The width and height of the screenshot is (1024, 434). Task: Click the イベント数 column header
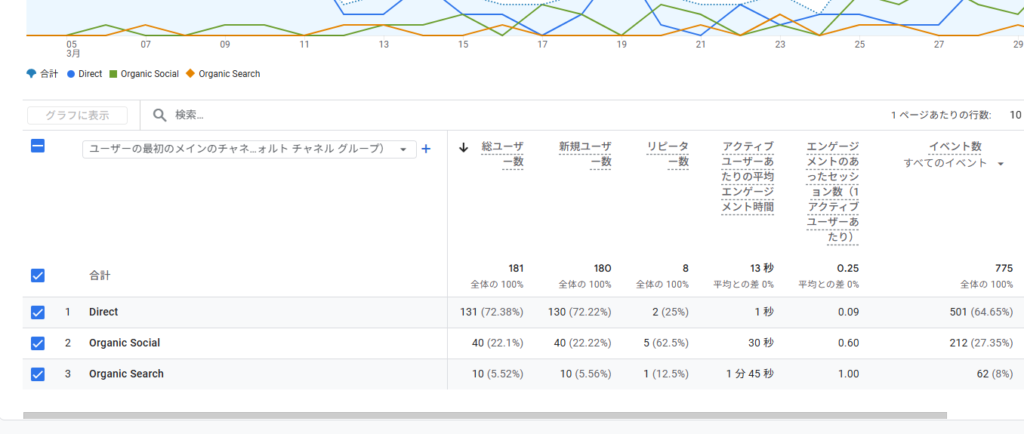[x=957, y=147]
